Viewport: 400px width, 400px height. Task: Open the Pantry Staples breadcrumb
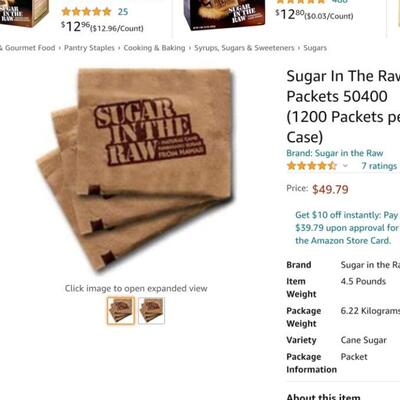pyautogui.click(x=89, y=48)
